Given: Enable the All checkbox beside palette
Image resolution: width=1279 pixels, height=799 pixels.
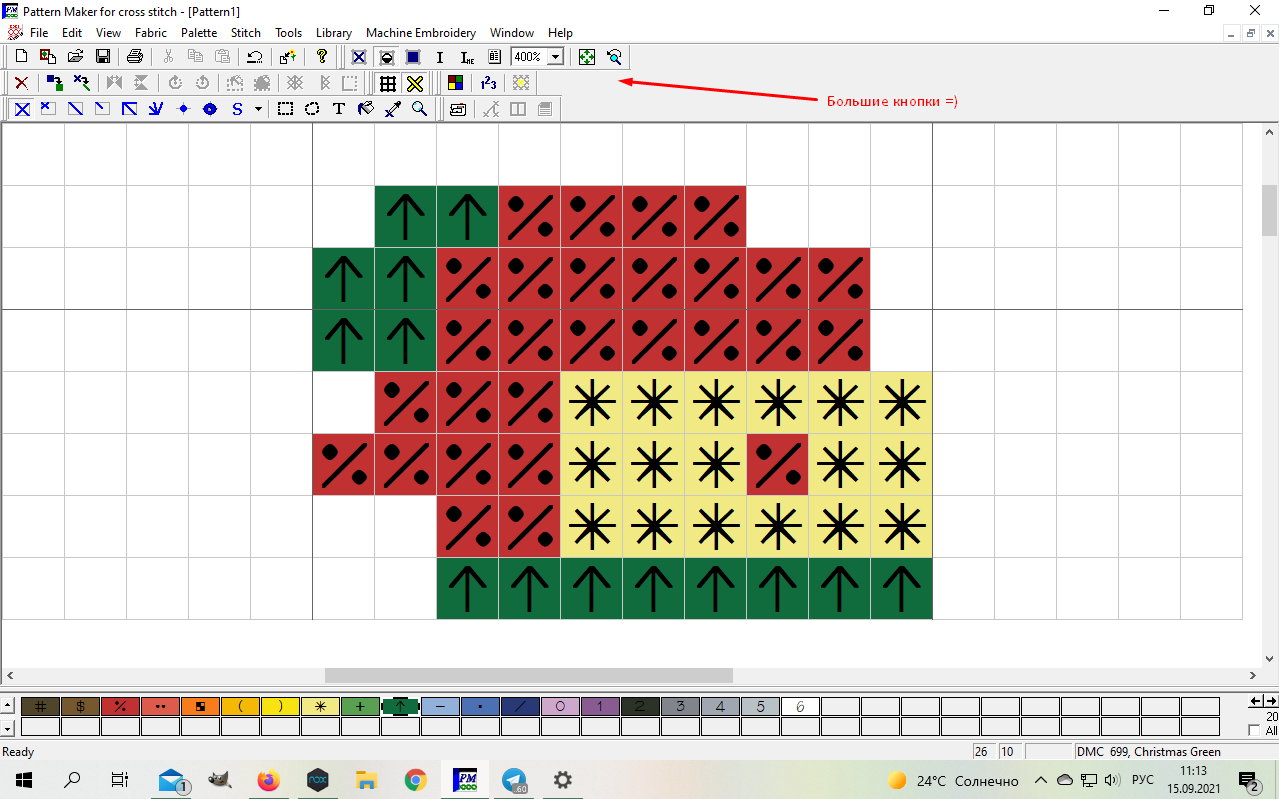Looking at the screenshot, I should click(x=1255, y=731).
